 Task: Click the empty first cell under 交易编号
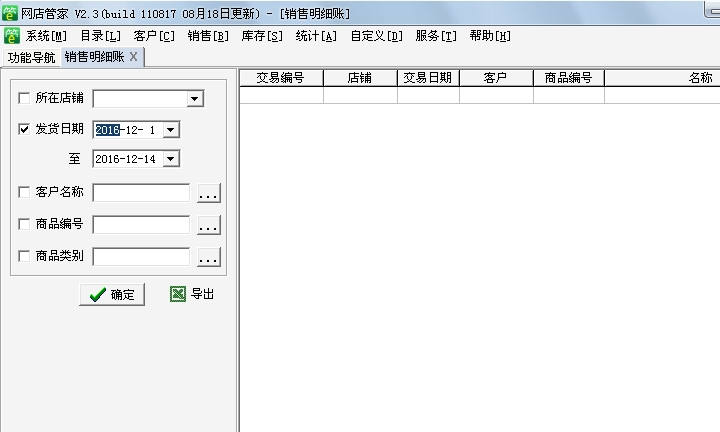tap(281, 95)
